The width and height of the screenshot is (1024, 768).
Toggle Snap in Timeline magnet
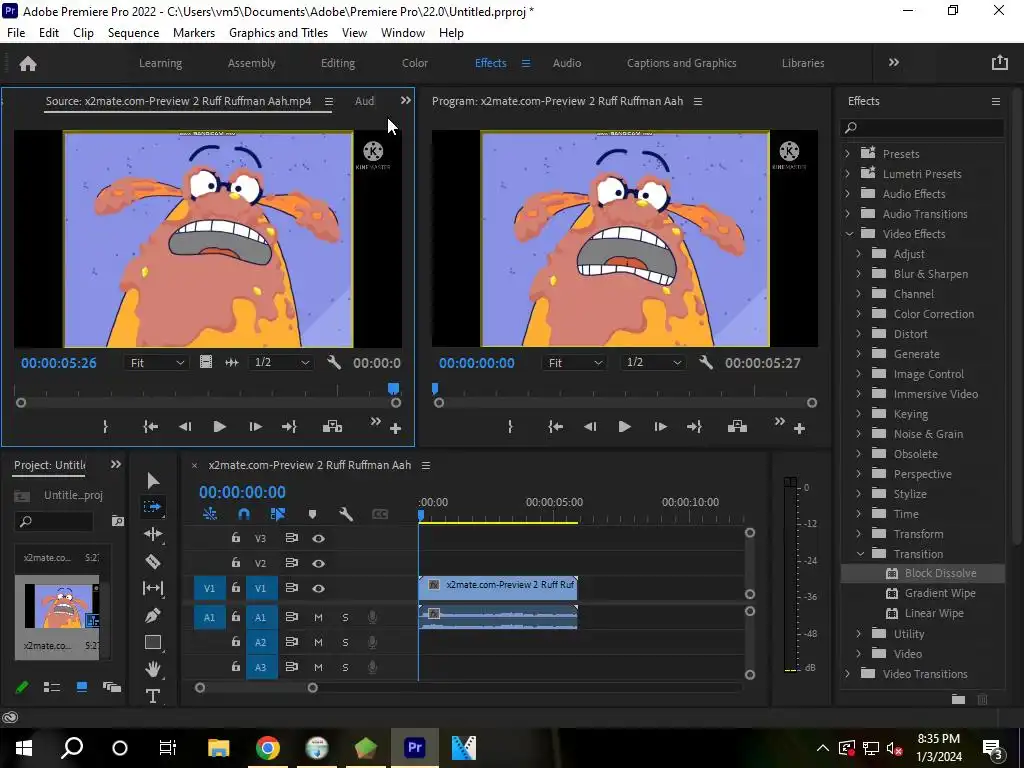(244, 515)
